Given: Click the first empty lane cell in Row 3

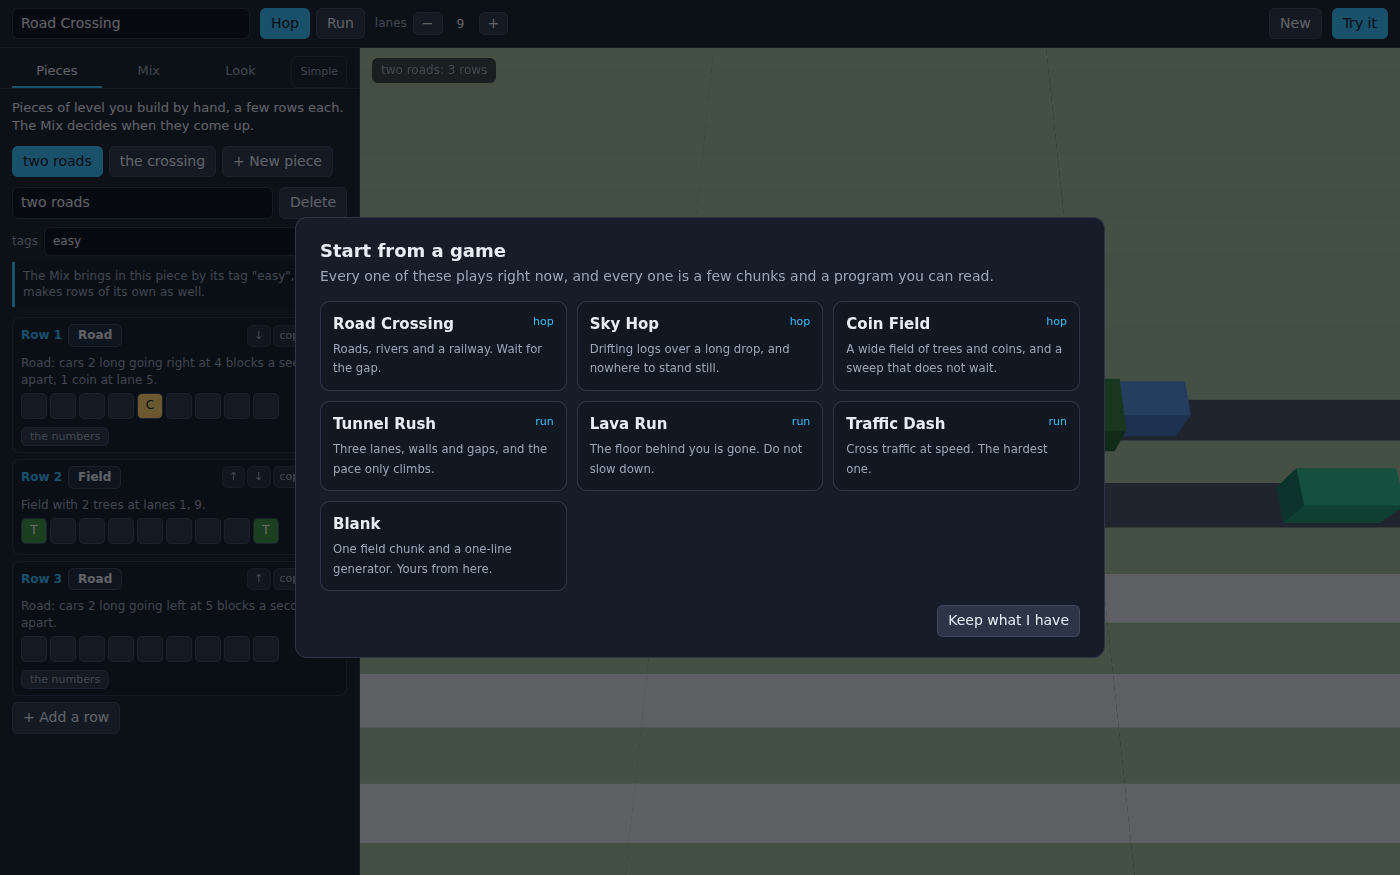Looking at the screenshot, I should click(34, 649).
